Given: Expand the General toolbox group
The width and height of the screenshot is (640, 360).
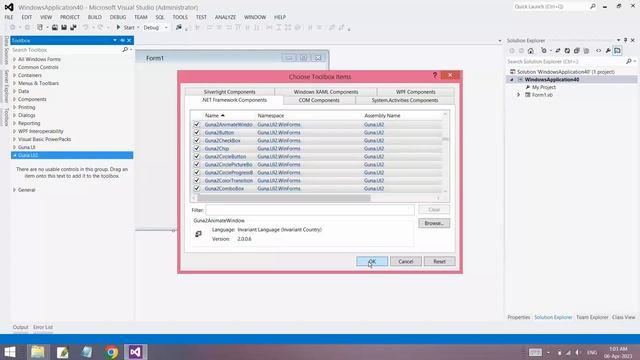Looking at the screenshot, I should click(15, 190).
